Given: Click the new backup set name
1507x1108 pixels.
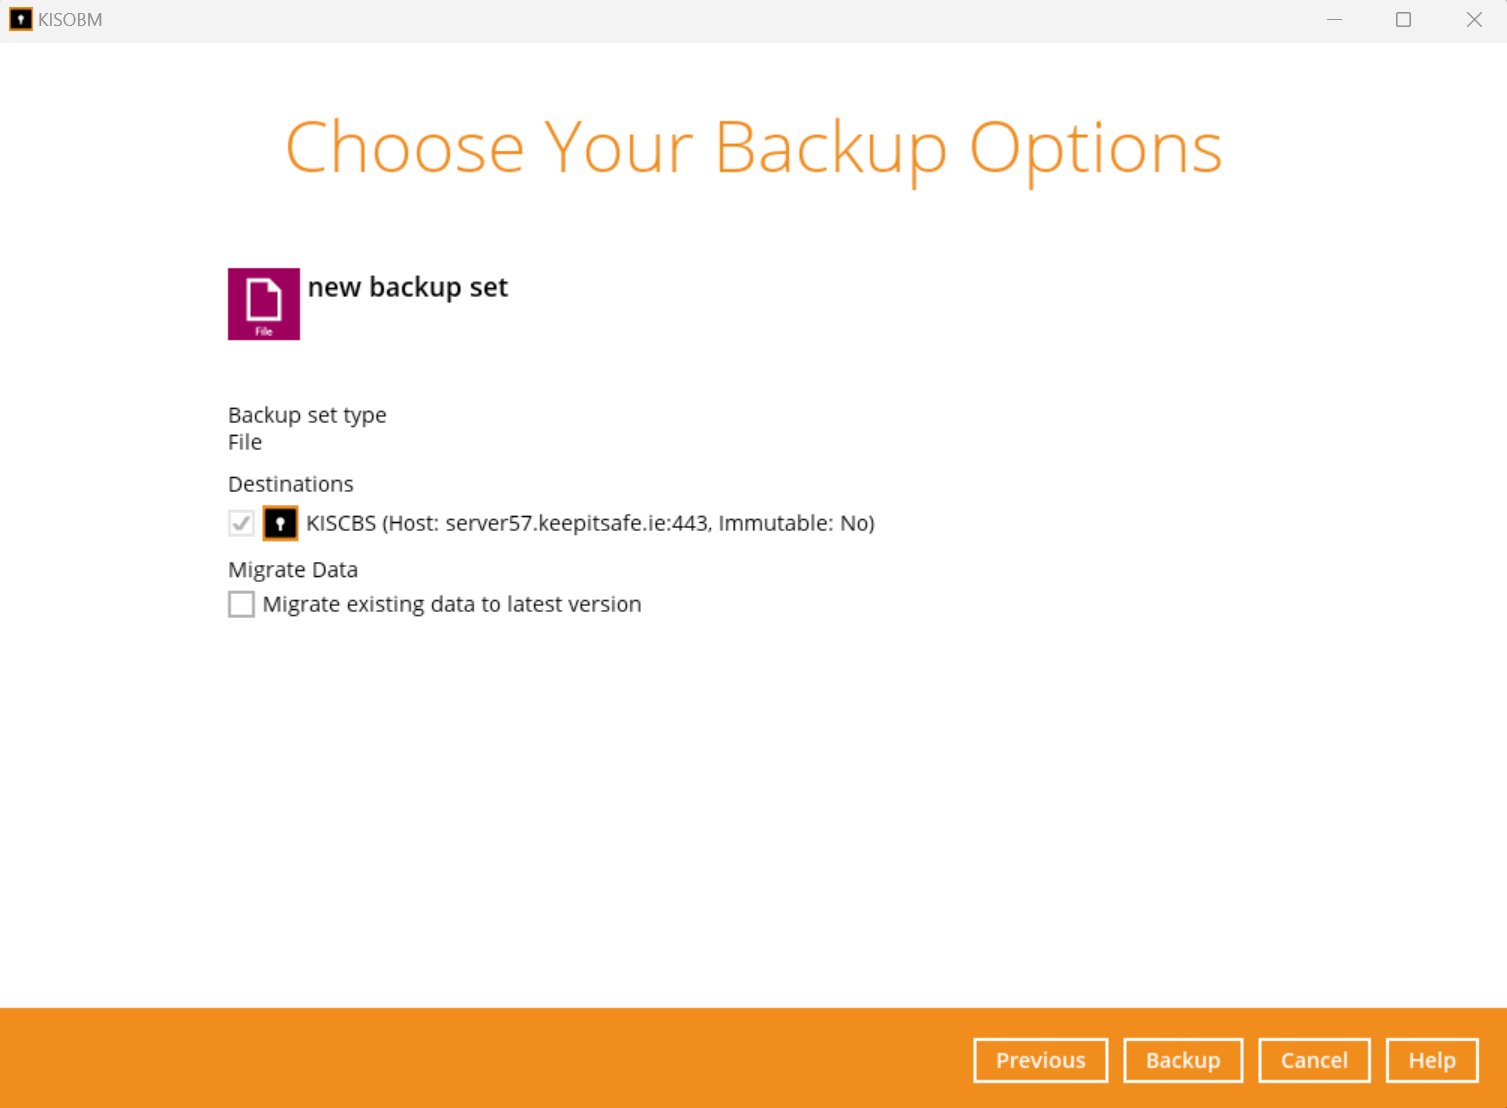Looking at the screenshot, I should pyautogui.click(x=407, y=287).
